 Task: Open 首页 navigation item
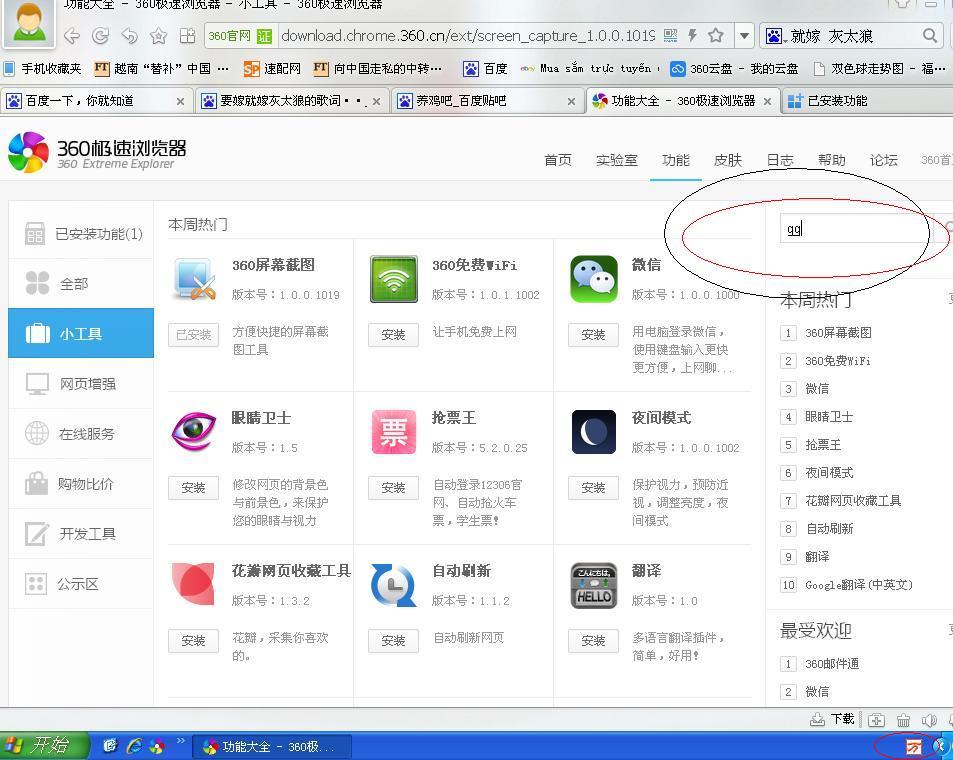[557, 160]
